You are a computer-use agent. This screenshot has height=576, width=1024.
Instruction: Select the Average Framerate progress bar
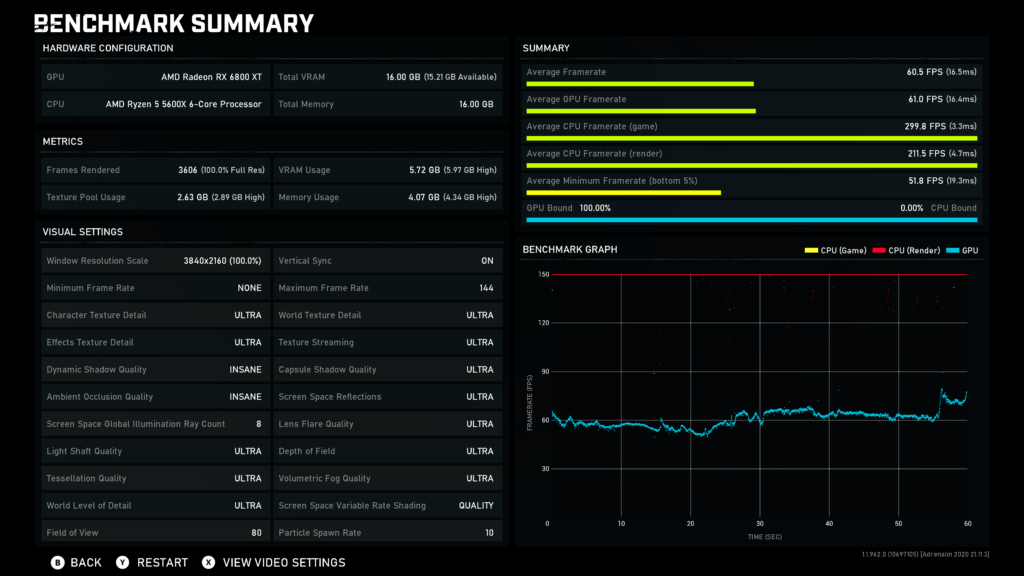pyautogui.click(x=640, y=84)
